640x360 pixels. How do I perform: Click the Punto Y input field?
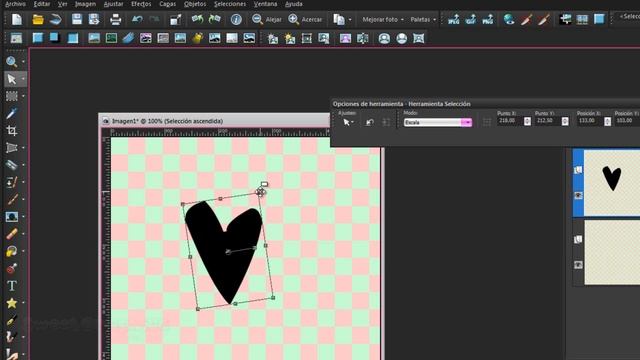pos(547,121)
